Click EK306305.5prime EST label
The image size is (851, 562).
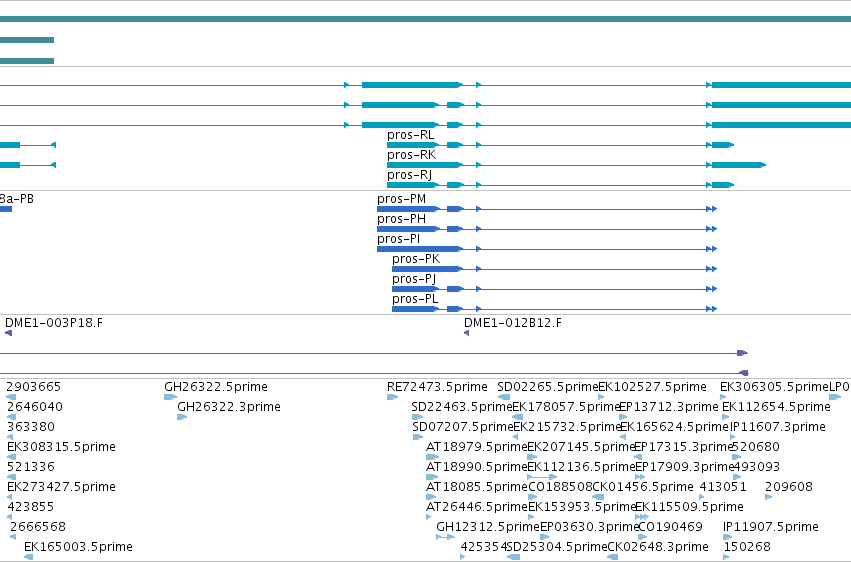774,387
